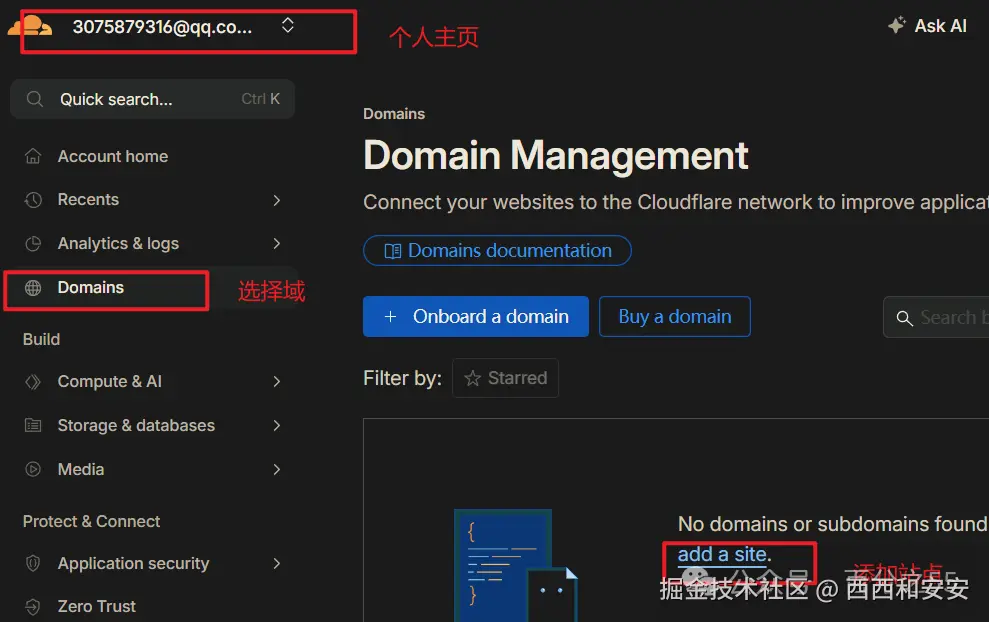Click the Analytics & logs chart icon
The width and height of the screenshot is (989, 622).
(x=33, y=244)
